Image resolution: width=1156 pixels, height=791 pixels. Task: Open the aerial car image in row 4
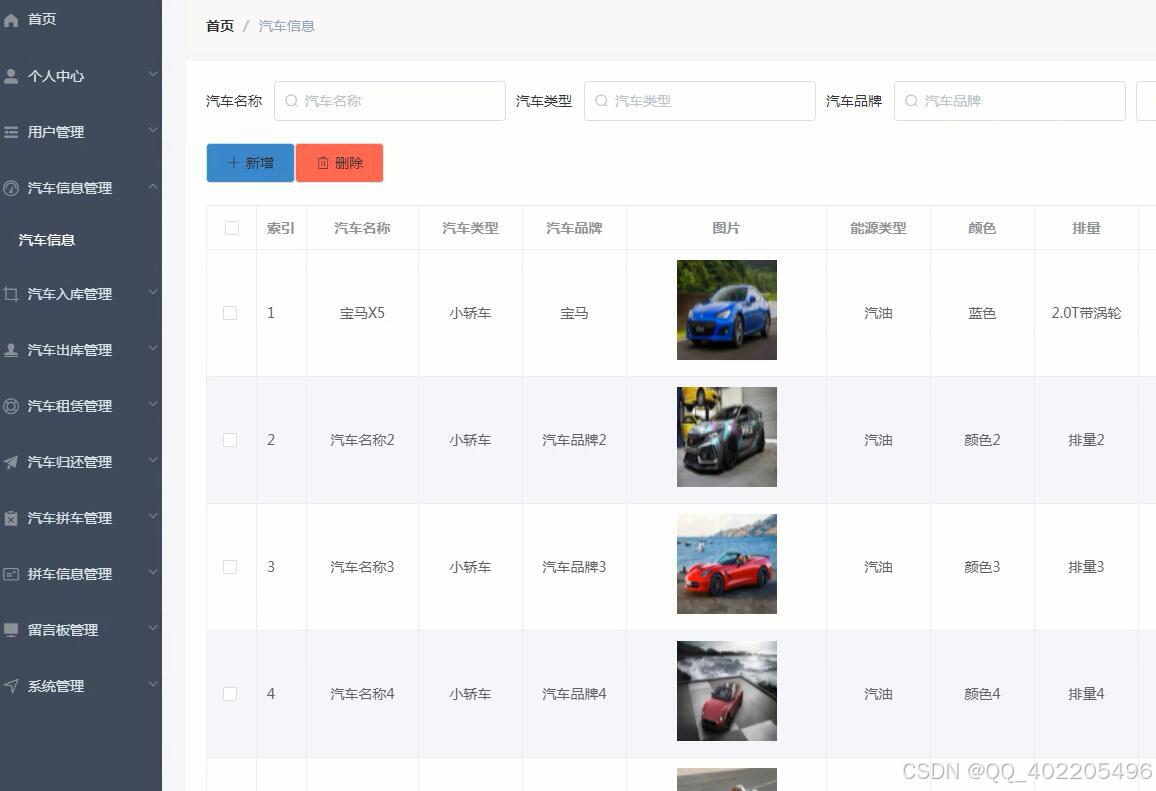pos(727,691)
